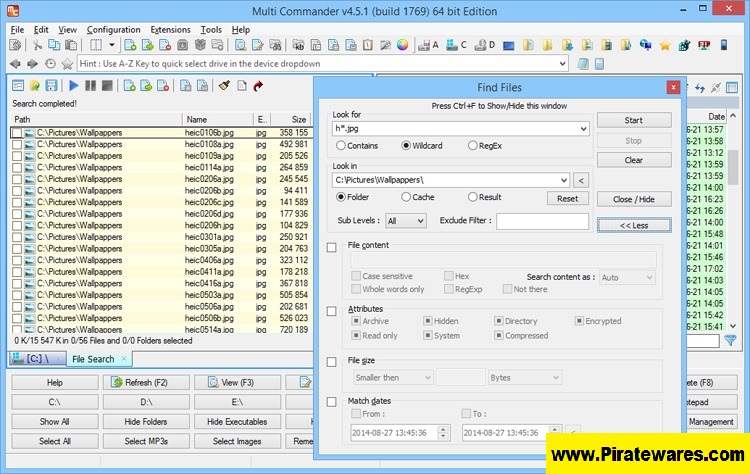Click the broom icon in search toolbar
Viewport: 750px width, 474px height.
tap(225, 86)
